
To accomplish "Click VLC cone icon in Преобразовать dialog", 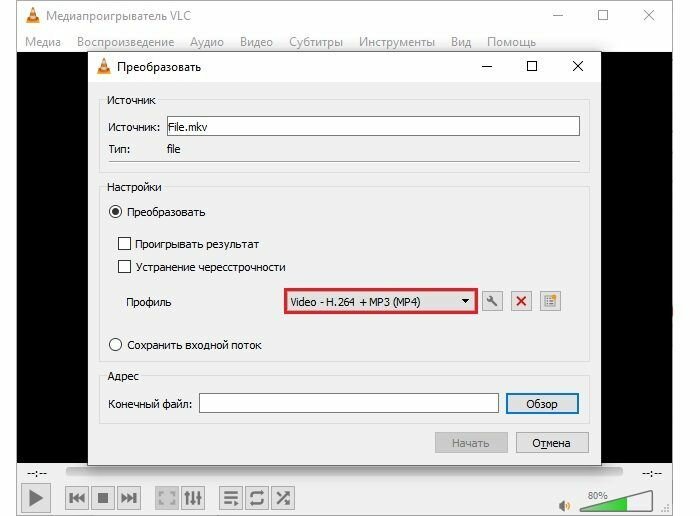I will pyautogui.click(x=104, y=67).
